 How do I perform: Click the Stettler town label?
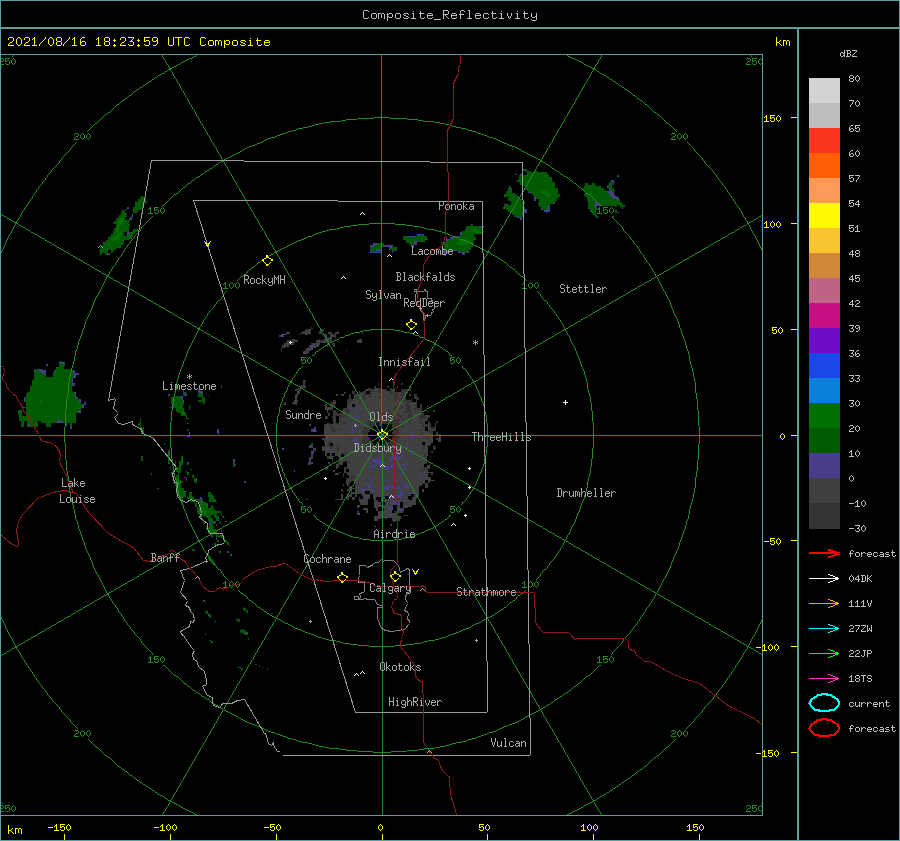click(583, 289)
